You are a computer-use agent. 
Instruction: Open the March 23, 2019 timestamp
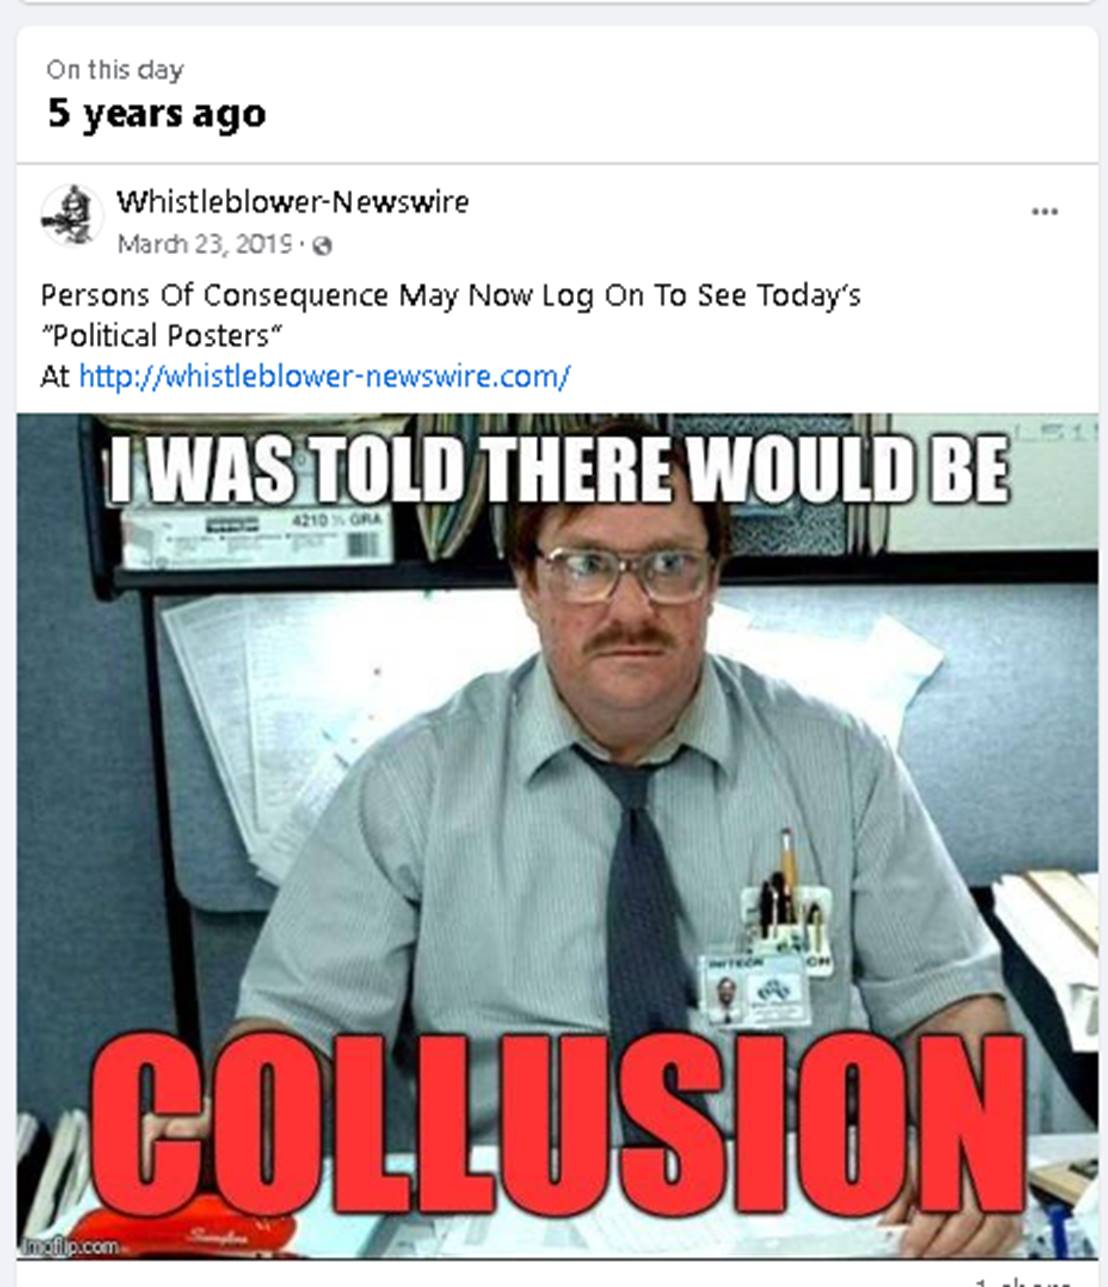coord(205,244)
